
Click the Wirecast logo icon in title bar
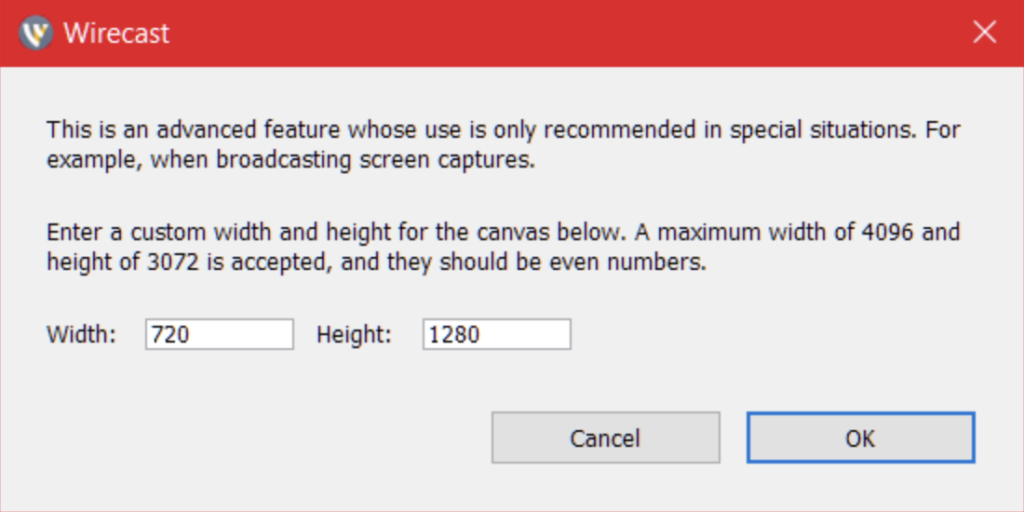36,33
